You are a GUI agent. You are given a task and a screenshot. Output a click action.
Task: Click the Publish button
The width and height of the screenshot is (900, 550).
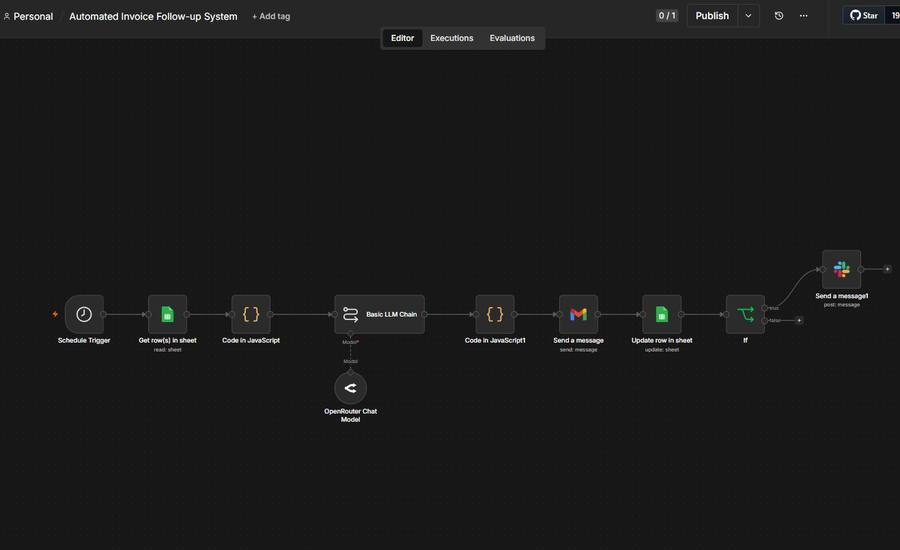pos(712,16)
